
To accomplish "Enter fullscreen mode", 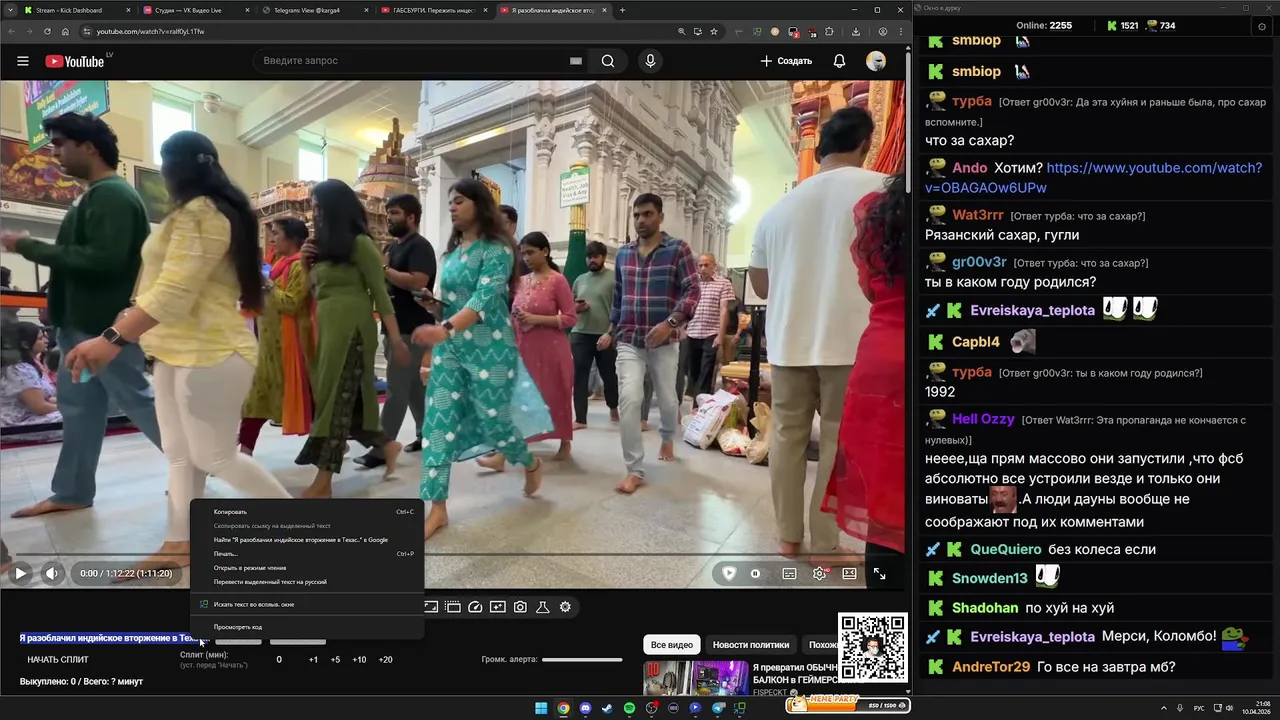I will pos(879,573).
